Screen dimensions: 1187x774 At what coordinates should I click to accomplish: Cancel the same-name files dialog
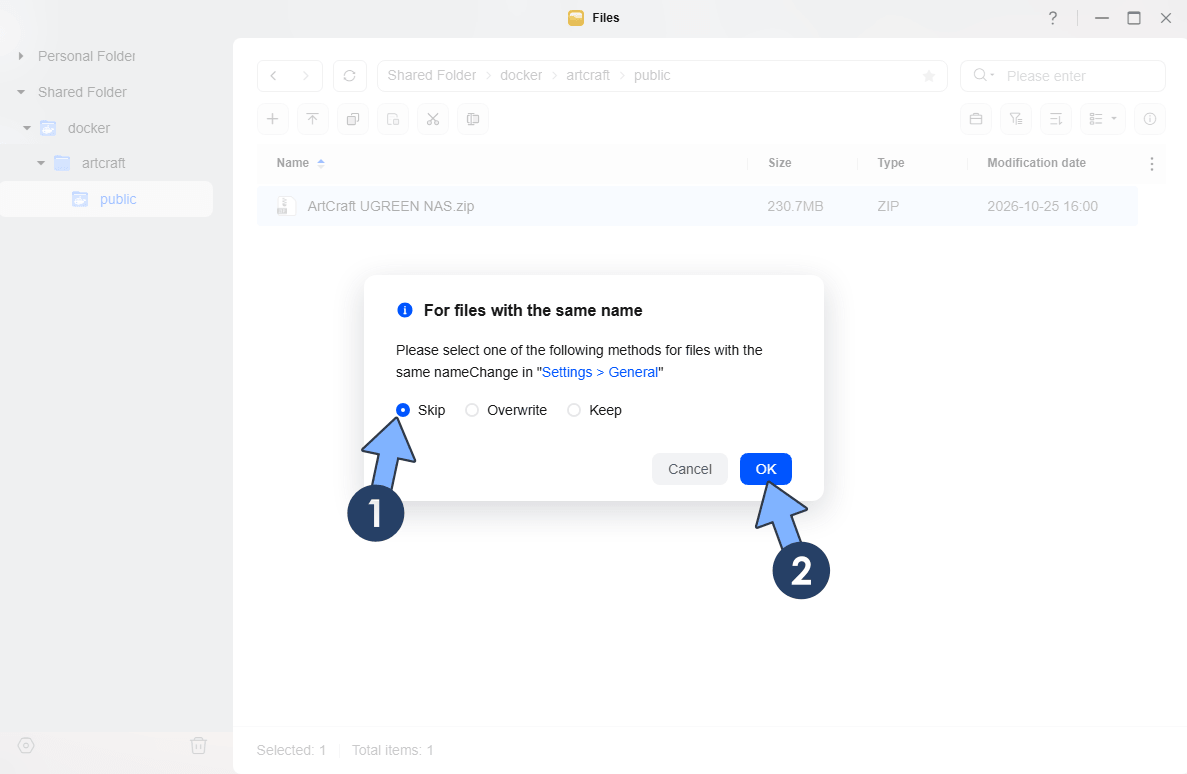[690, 469]
